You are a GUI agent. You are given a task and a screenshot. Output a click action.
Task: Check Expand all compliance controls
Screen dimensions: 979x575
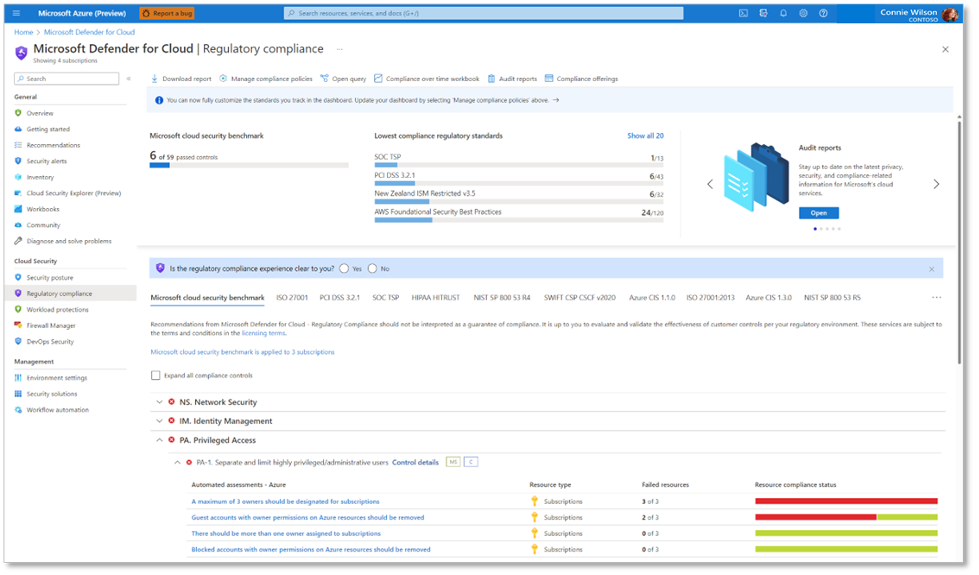point(155,376)
